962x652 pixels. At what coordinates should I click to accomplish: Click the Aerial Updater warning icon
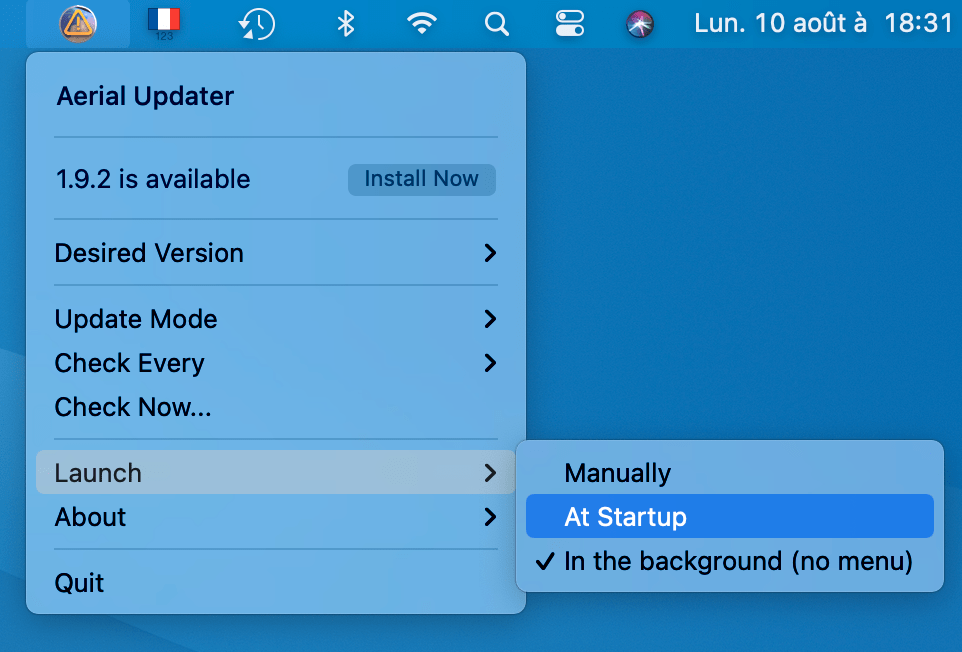click(78, 24)
